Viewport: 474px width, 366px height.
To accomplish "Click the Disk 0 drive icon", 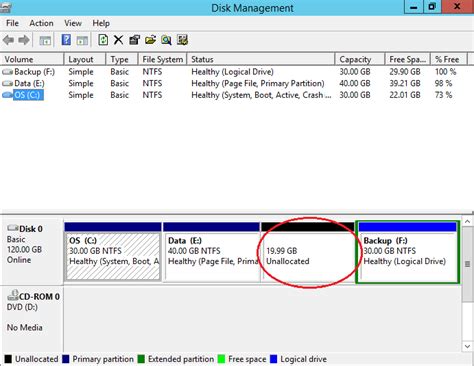I will 13,228.
